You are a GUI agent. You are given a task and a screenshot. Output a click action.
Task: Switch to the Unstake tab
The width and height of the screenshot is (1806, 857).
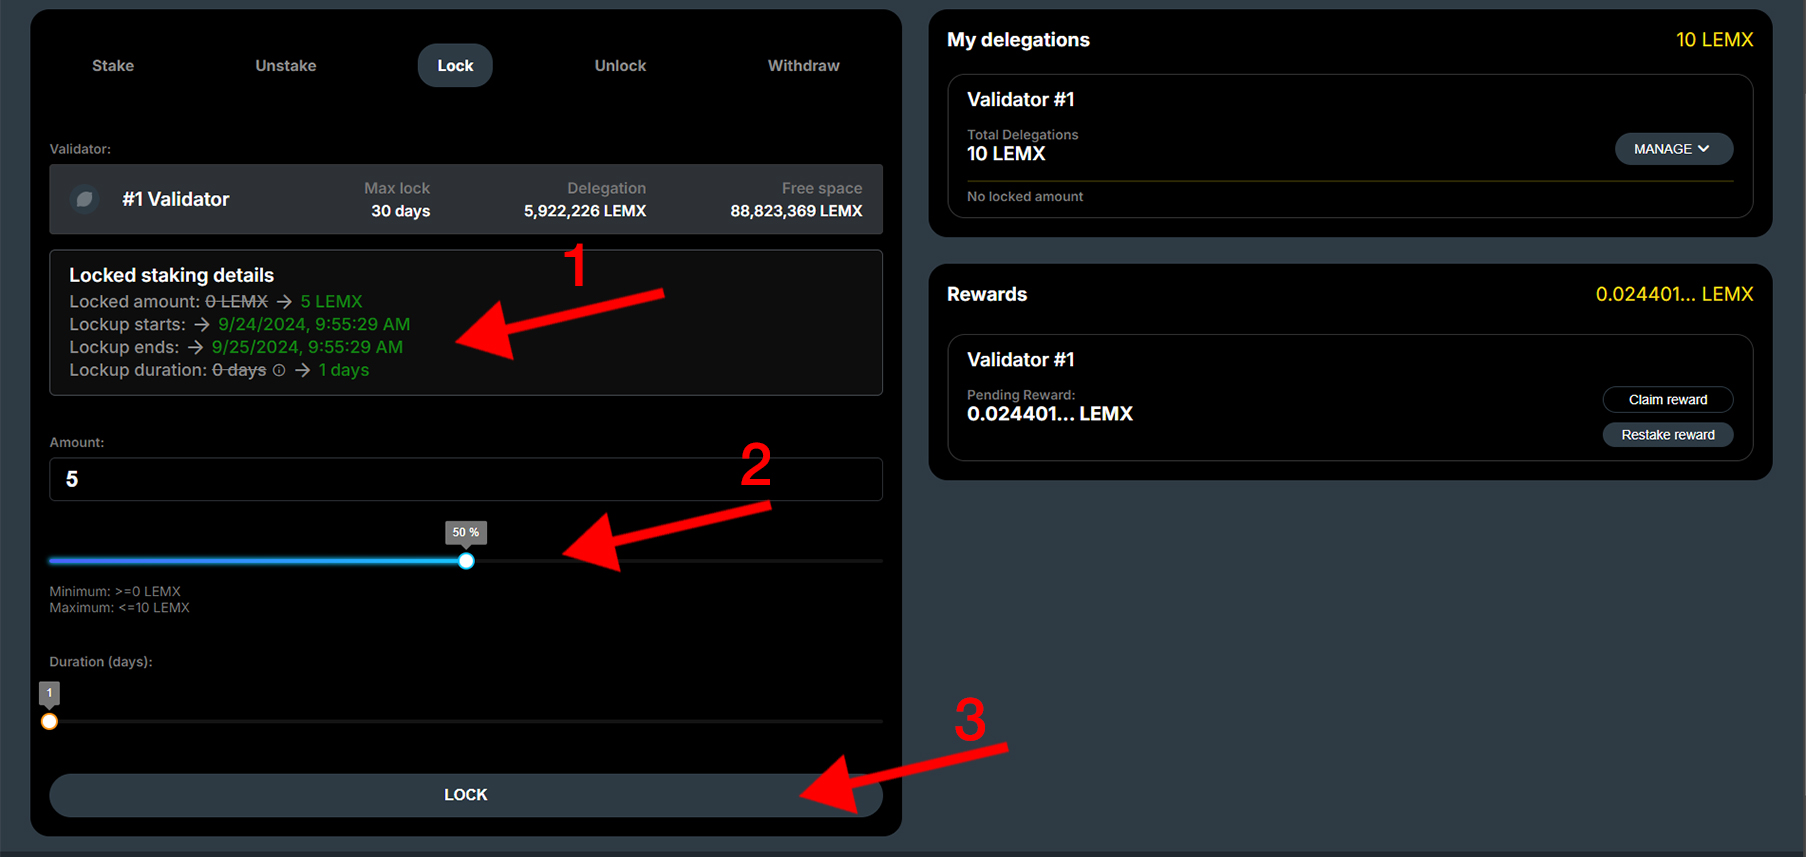click(x=285, y=66)
